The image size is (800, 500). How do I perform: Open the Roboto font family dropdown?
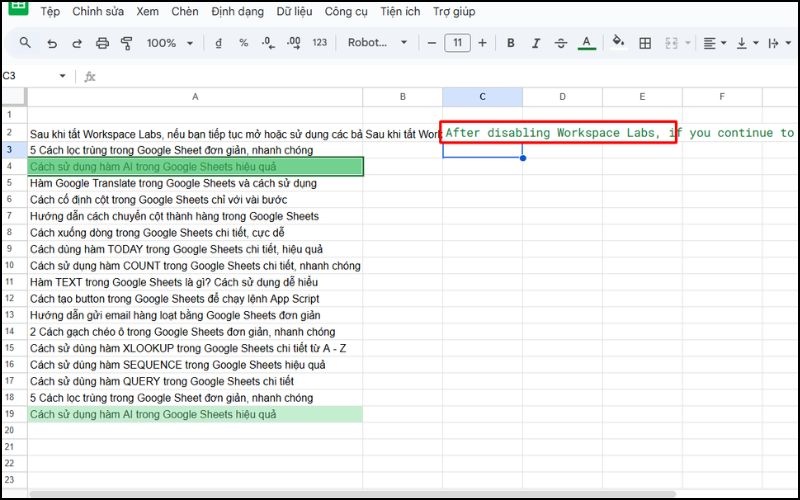click(378, 43)
